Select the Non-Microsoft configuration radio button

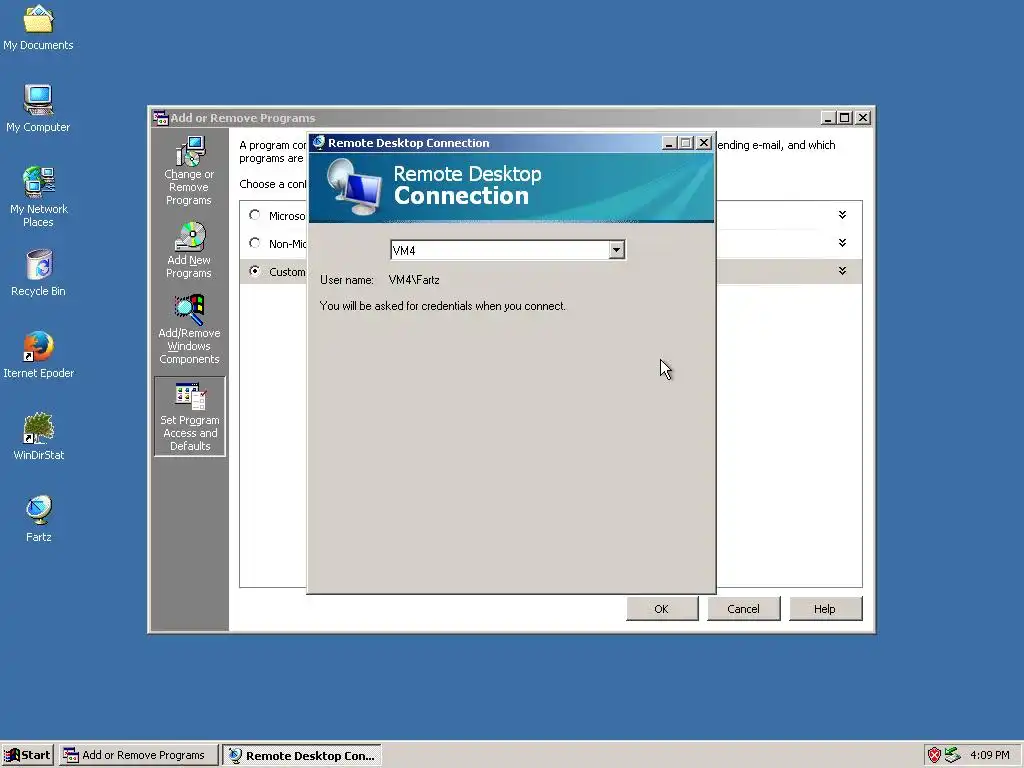(255, 243)
